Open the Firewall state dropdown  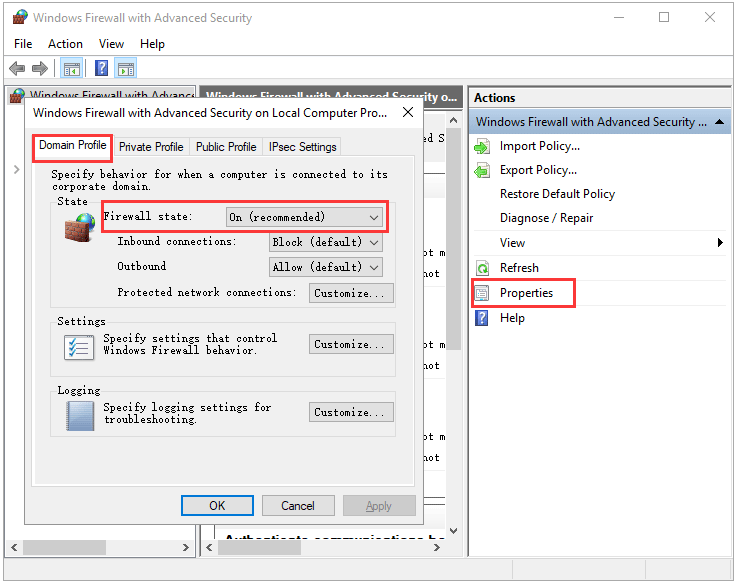304,217
